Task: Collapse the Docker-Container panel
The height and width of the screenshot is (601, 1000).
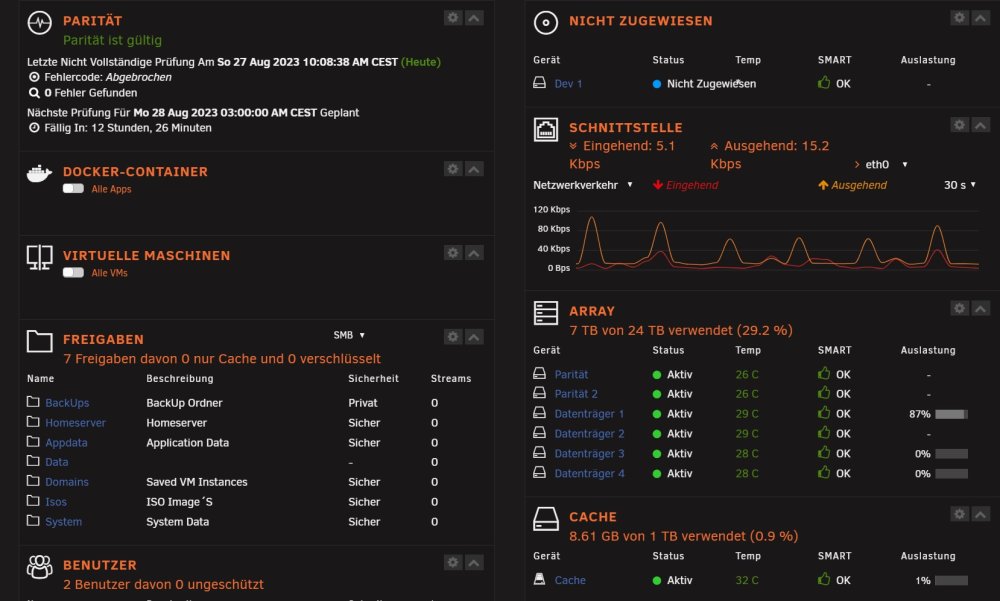Action: (x=474, y=169)
